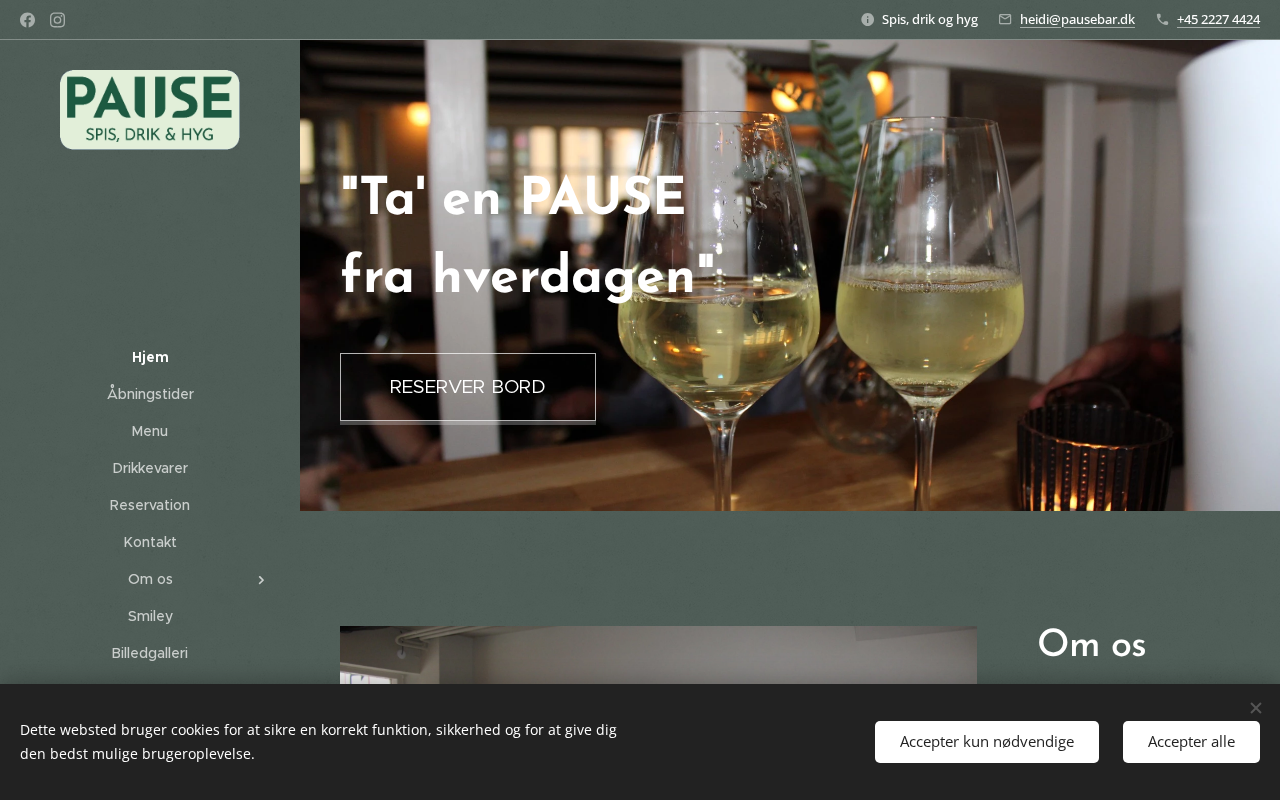Go to the Åbningstider page
Screen dimensions: 1280x800
150,394
